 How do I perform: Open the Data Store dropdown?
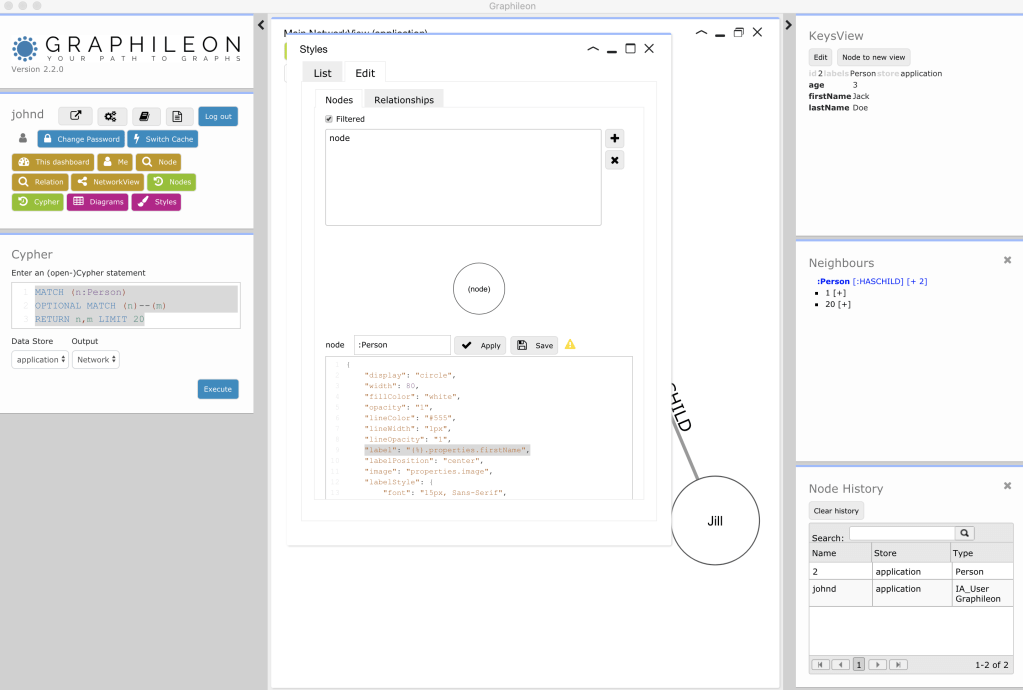[x=39, y=360]
